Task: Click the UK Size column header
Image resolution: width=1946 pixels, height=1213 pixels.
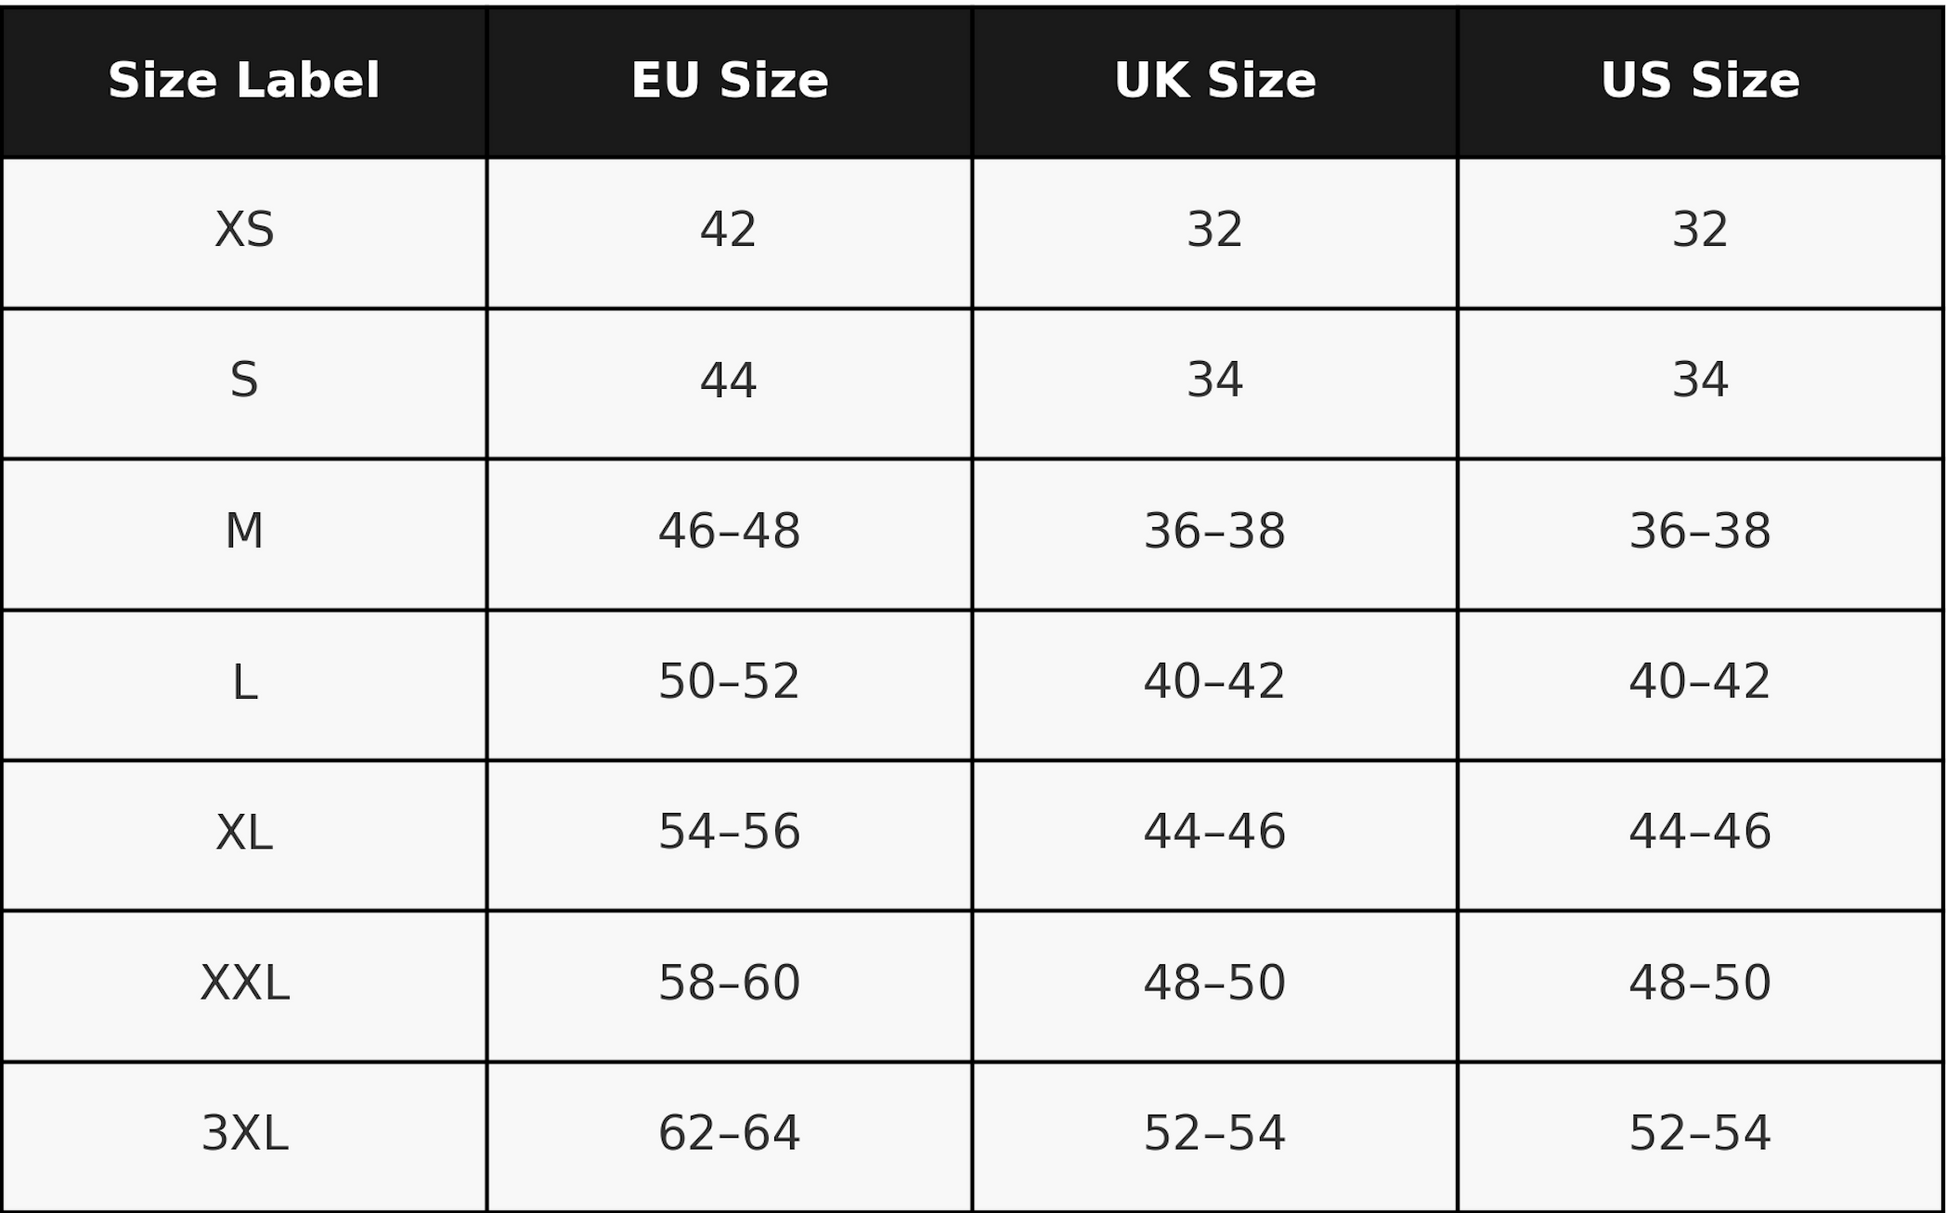Action: [x=1215, y=82]
